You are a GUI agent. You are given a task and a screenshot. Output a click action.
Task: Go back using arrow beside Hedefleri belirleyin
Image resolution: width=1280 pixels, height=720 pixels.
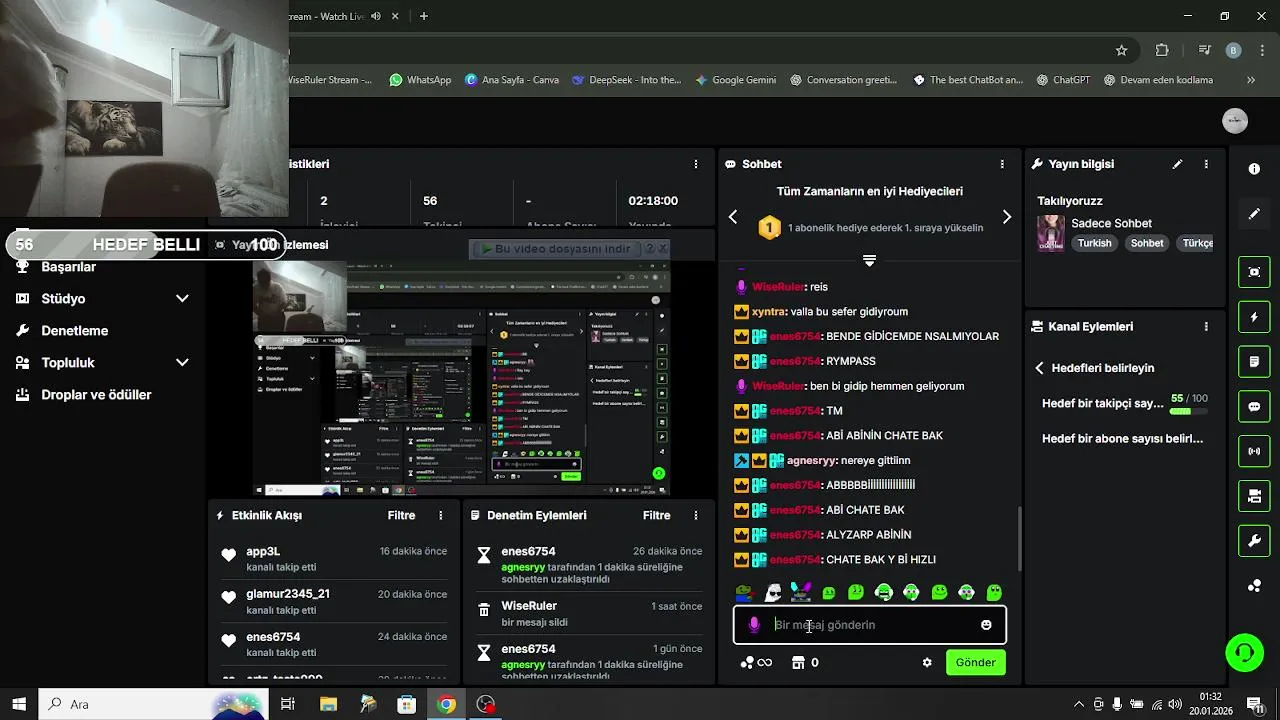tap(1040, 368)
